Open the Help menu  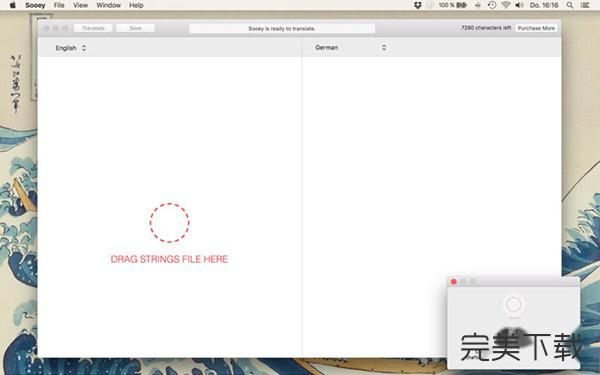(136, 5)
